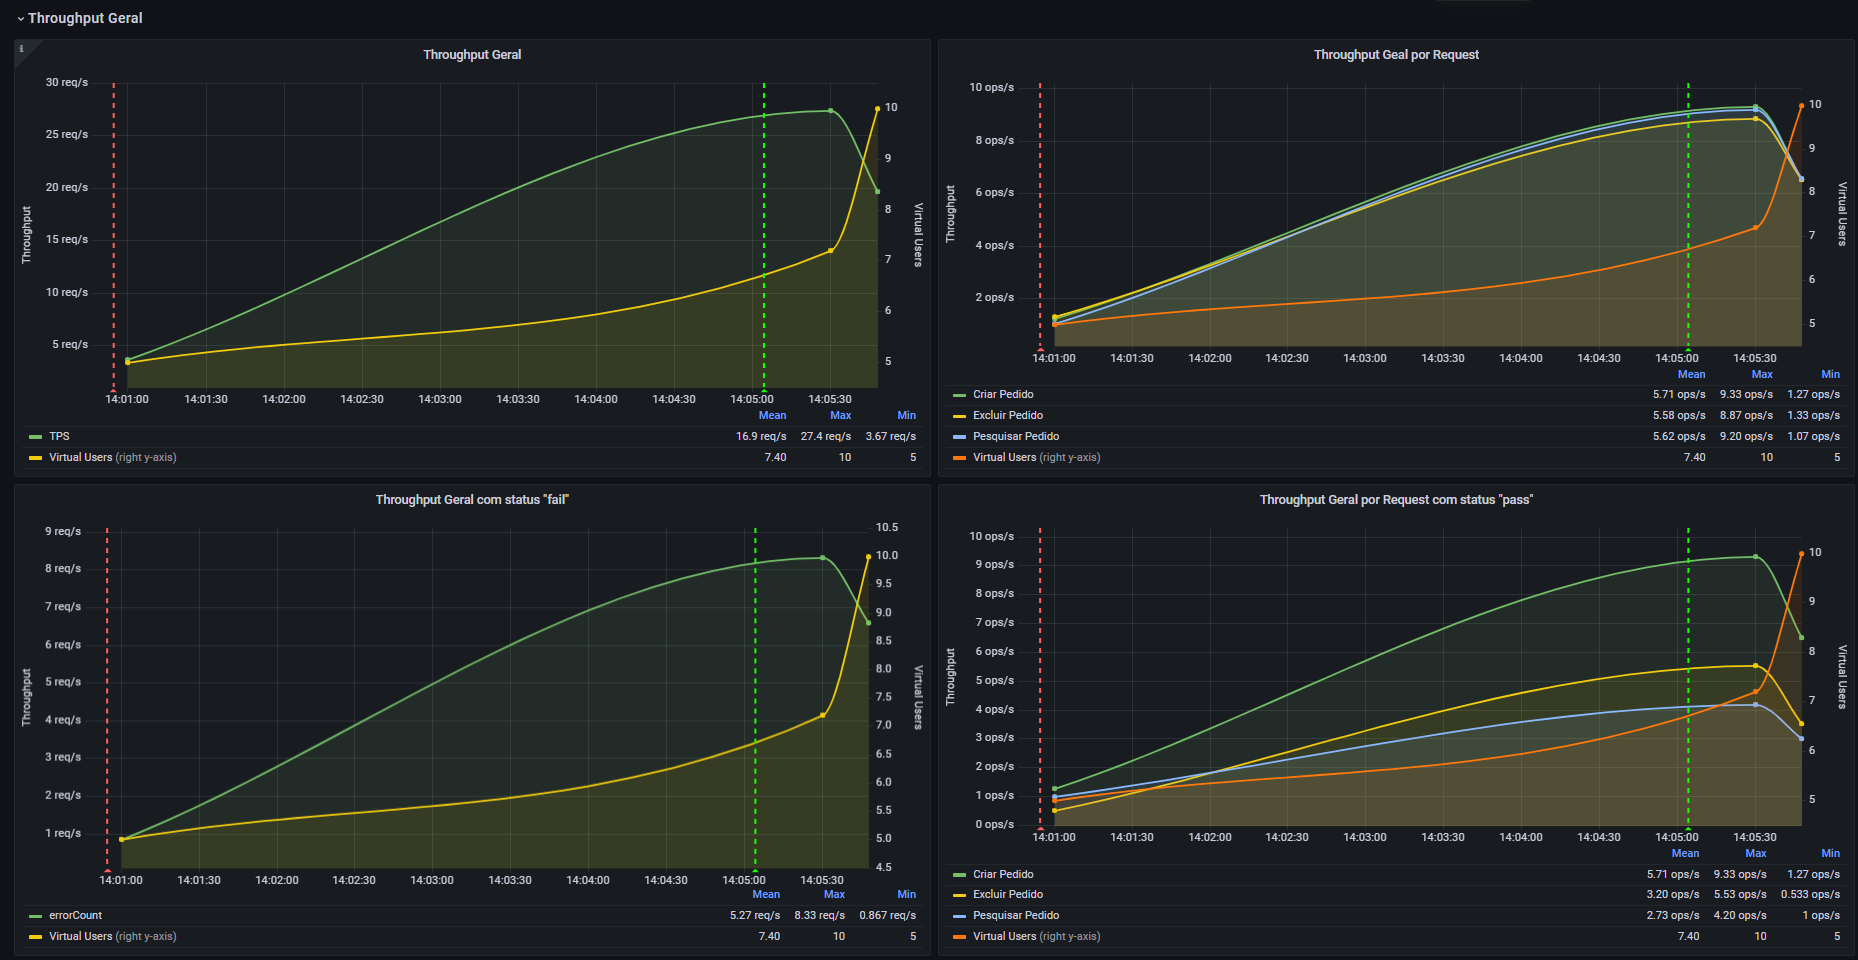Click Pesquisar Pedido blue swatch in pass legend

point(959,916)
